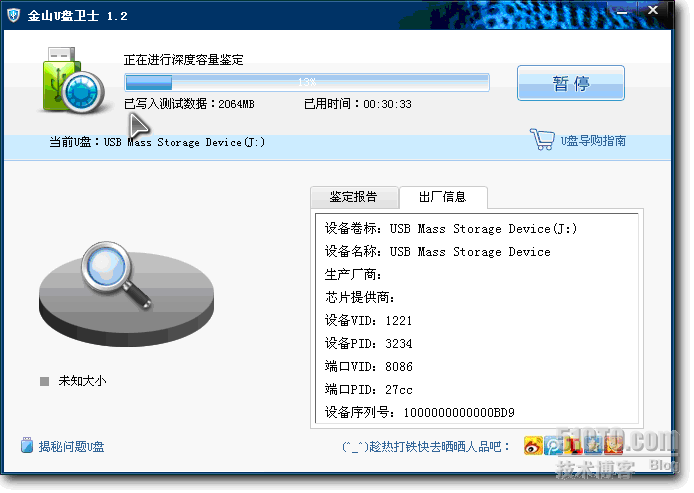694x493 pixels.
Task: Select the 设备PID: 3234 line
Action: pos(368,343)
